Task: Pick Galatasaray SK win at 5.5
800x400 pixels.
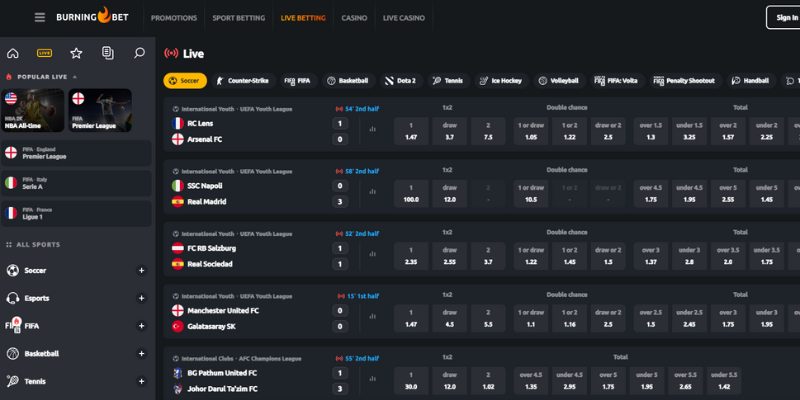Action: 488,318
